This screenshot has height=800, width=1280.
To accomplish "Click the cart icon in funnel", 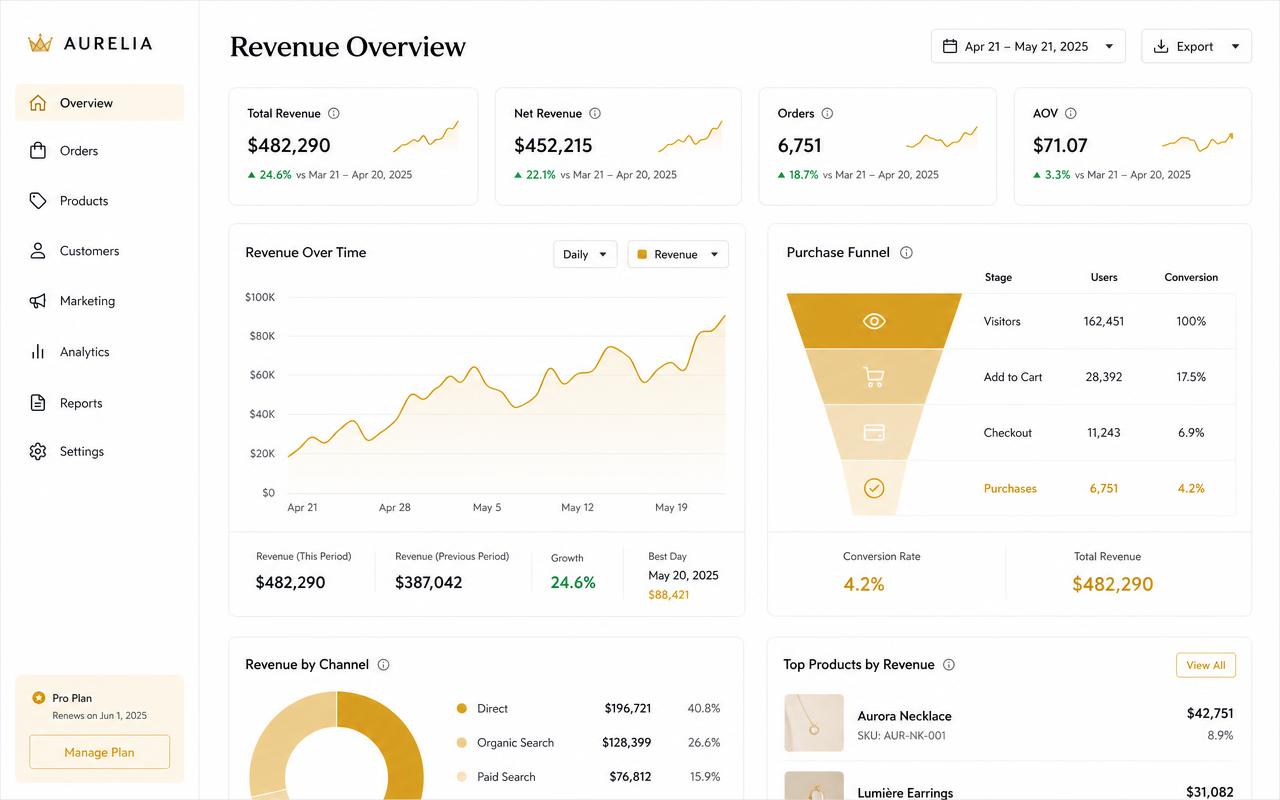I will pos(874,377).
